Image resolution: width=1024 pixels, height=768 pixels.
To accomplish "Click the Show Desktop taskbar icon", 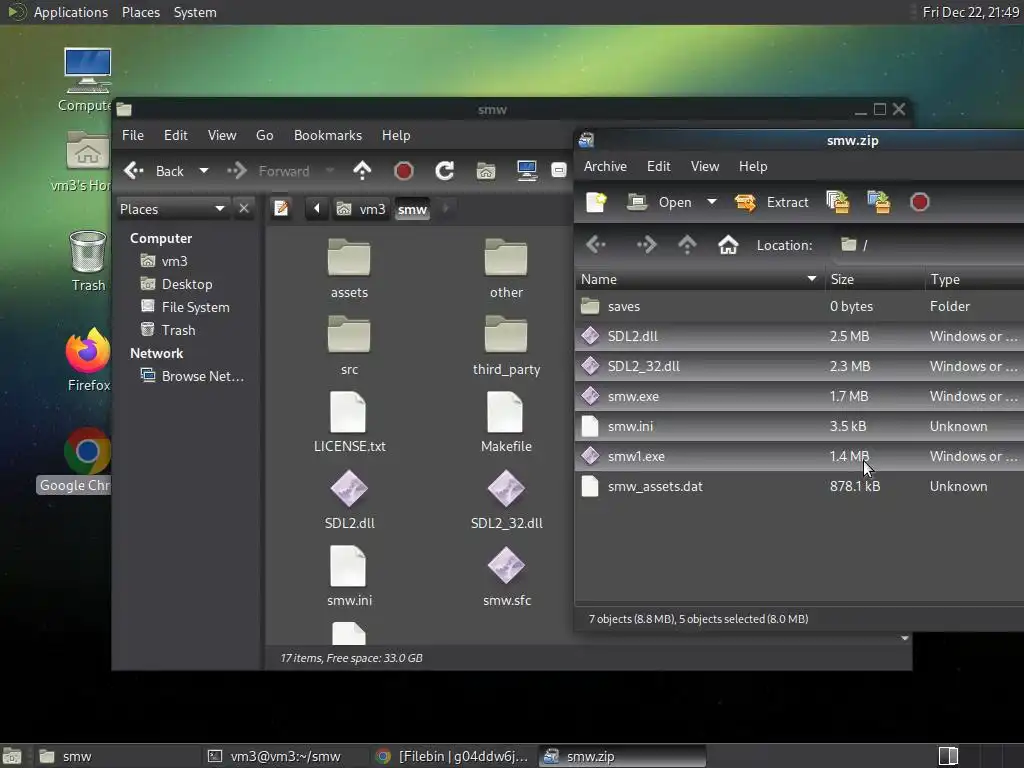I will [x=12, y=756].
